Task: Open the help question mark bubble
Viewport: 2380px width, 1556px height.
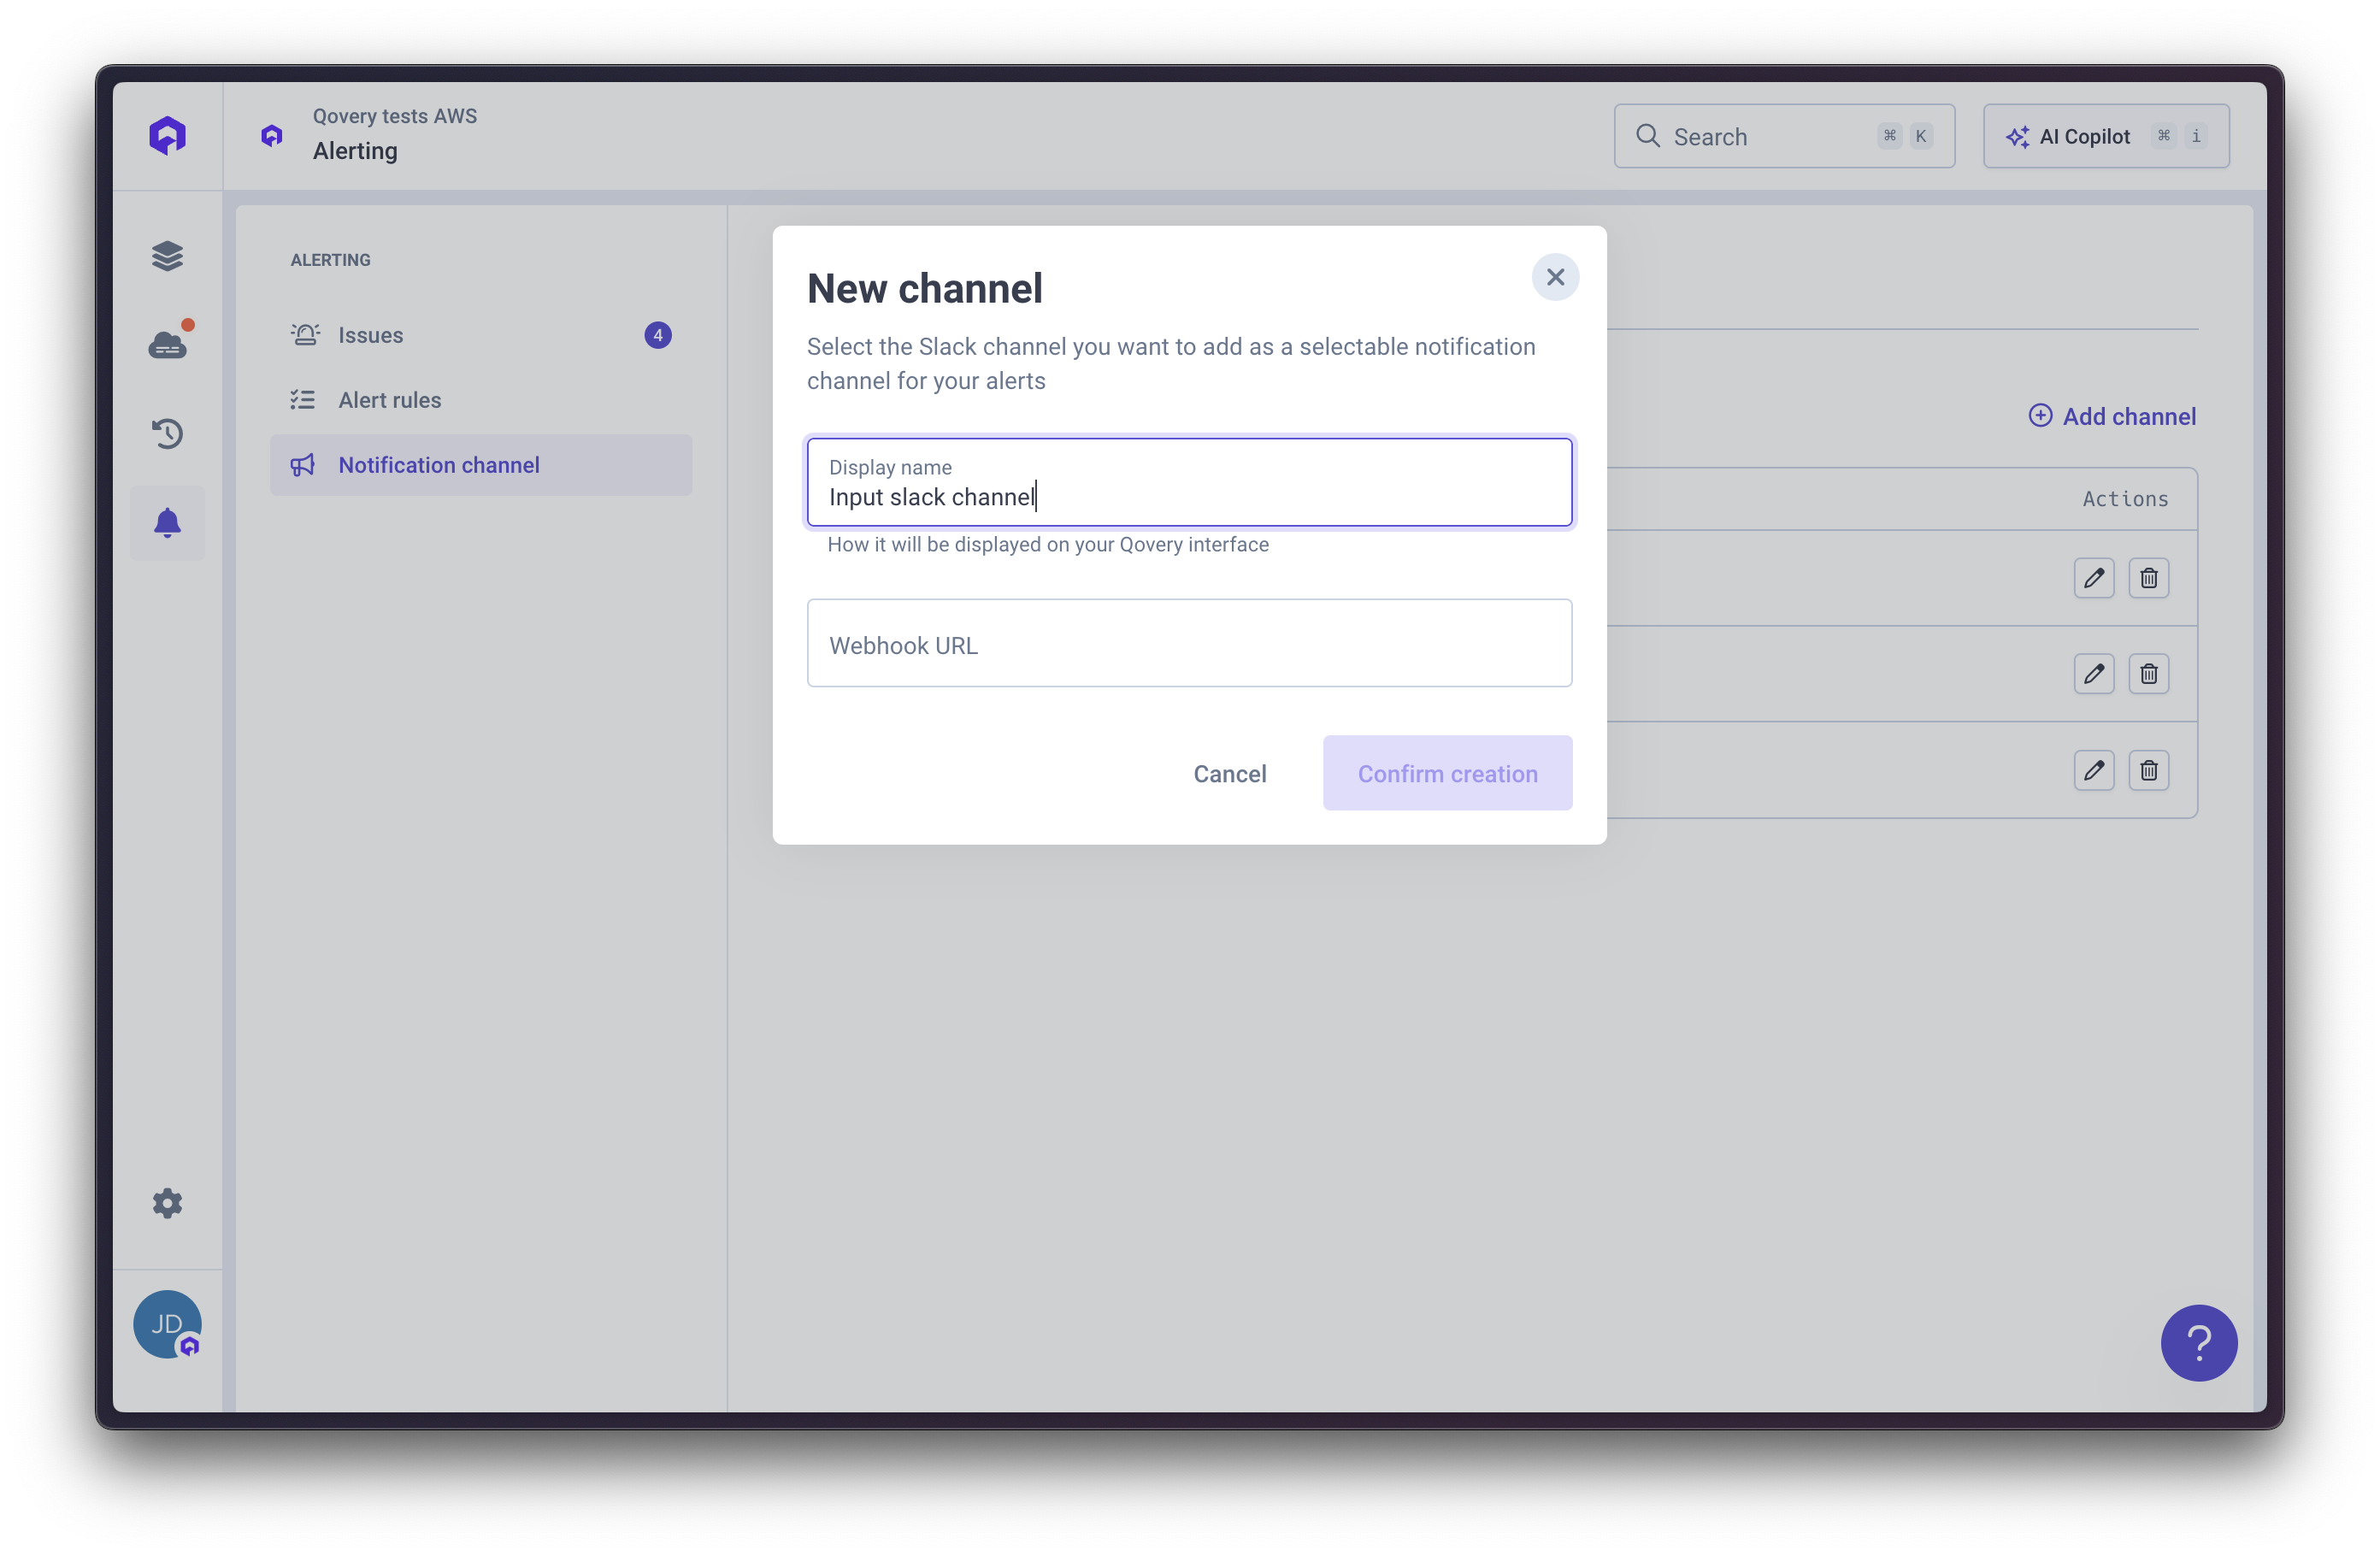Action: [x=2199, y=1343]
